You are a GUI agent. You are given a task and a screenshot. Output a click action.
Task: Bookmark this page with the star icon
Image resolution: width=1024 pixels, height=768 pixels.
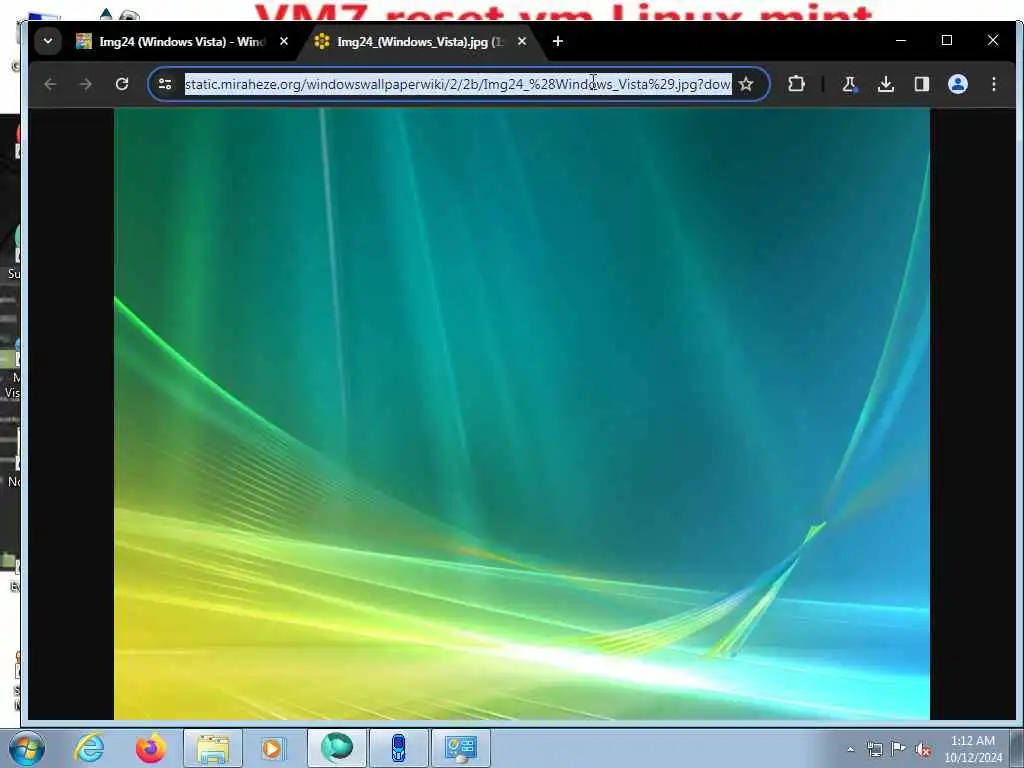pos(746,84)
